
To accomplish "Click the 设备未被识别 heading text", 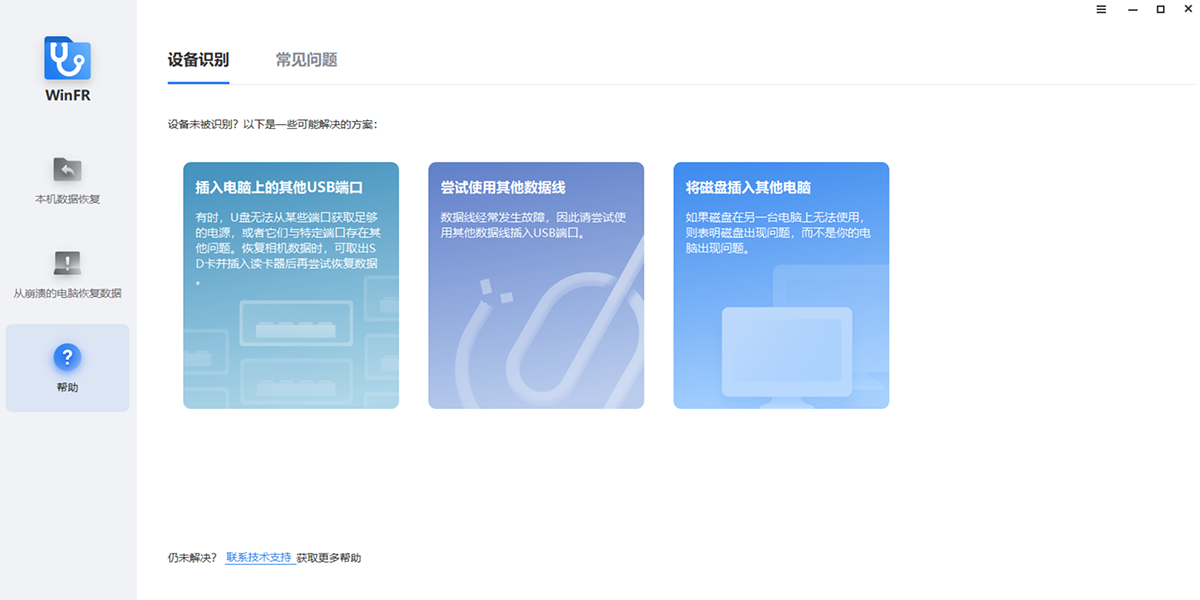I will coord(270,124).
